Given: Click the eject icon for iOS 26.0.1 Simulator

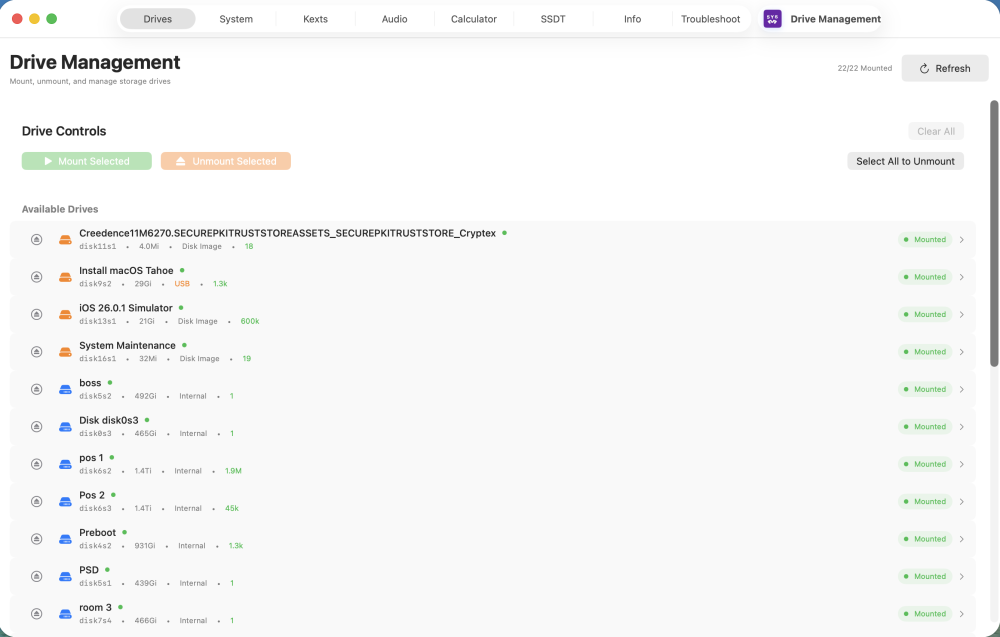Looking at the screenshot, I should point(36,314).
